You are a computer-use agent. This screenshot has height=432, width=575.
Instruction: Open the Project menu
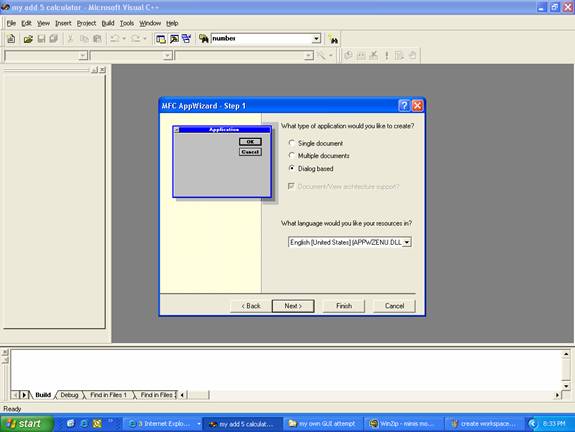coord(86,23)
